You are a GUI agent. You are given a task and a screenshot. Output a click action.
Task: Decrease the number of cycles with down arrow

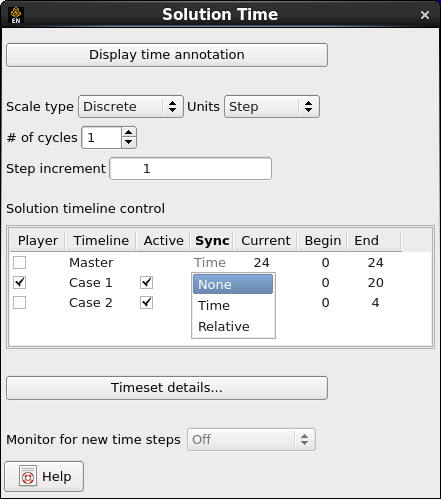click(129, 142)
